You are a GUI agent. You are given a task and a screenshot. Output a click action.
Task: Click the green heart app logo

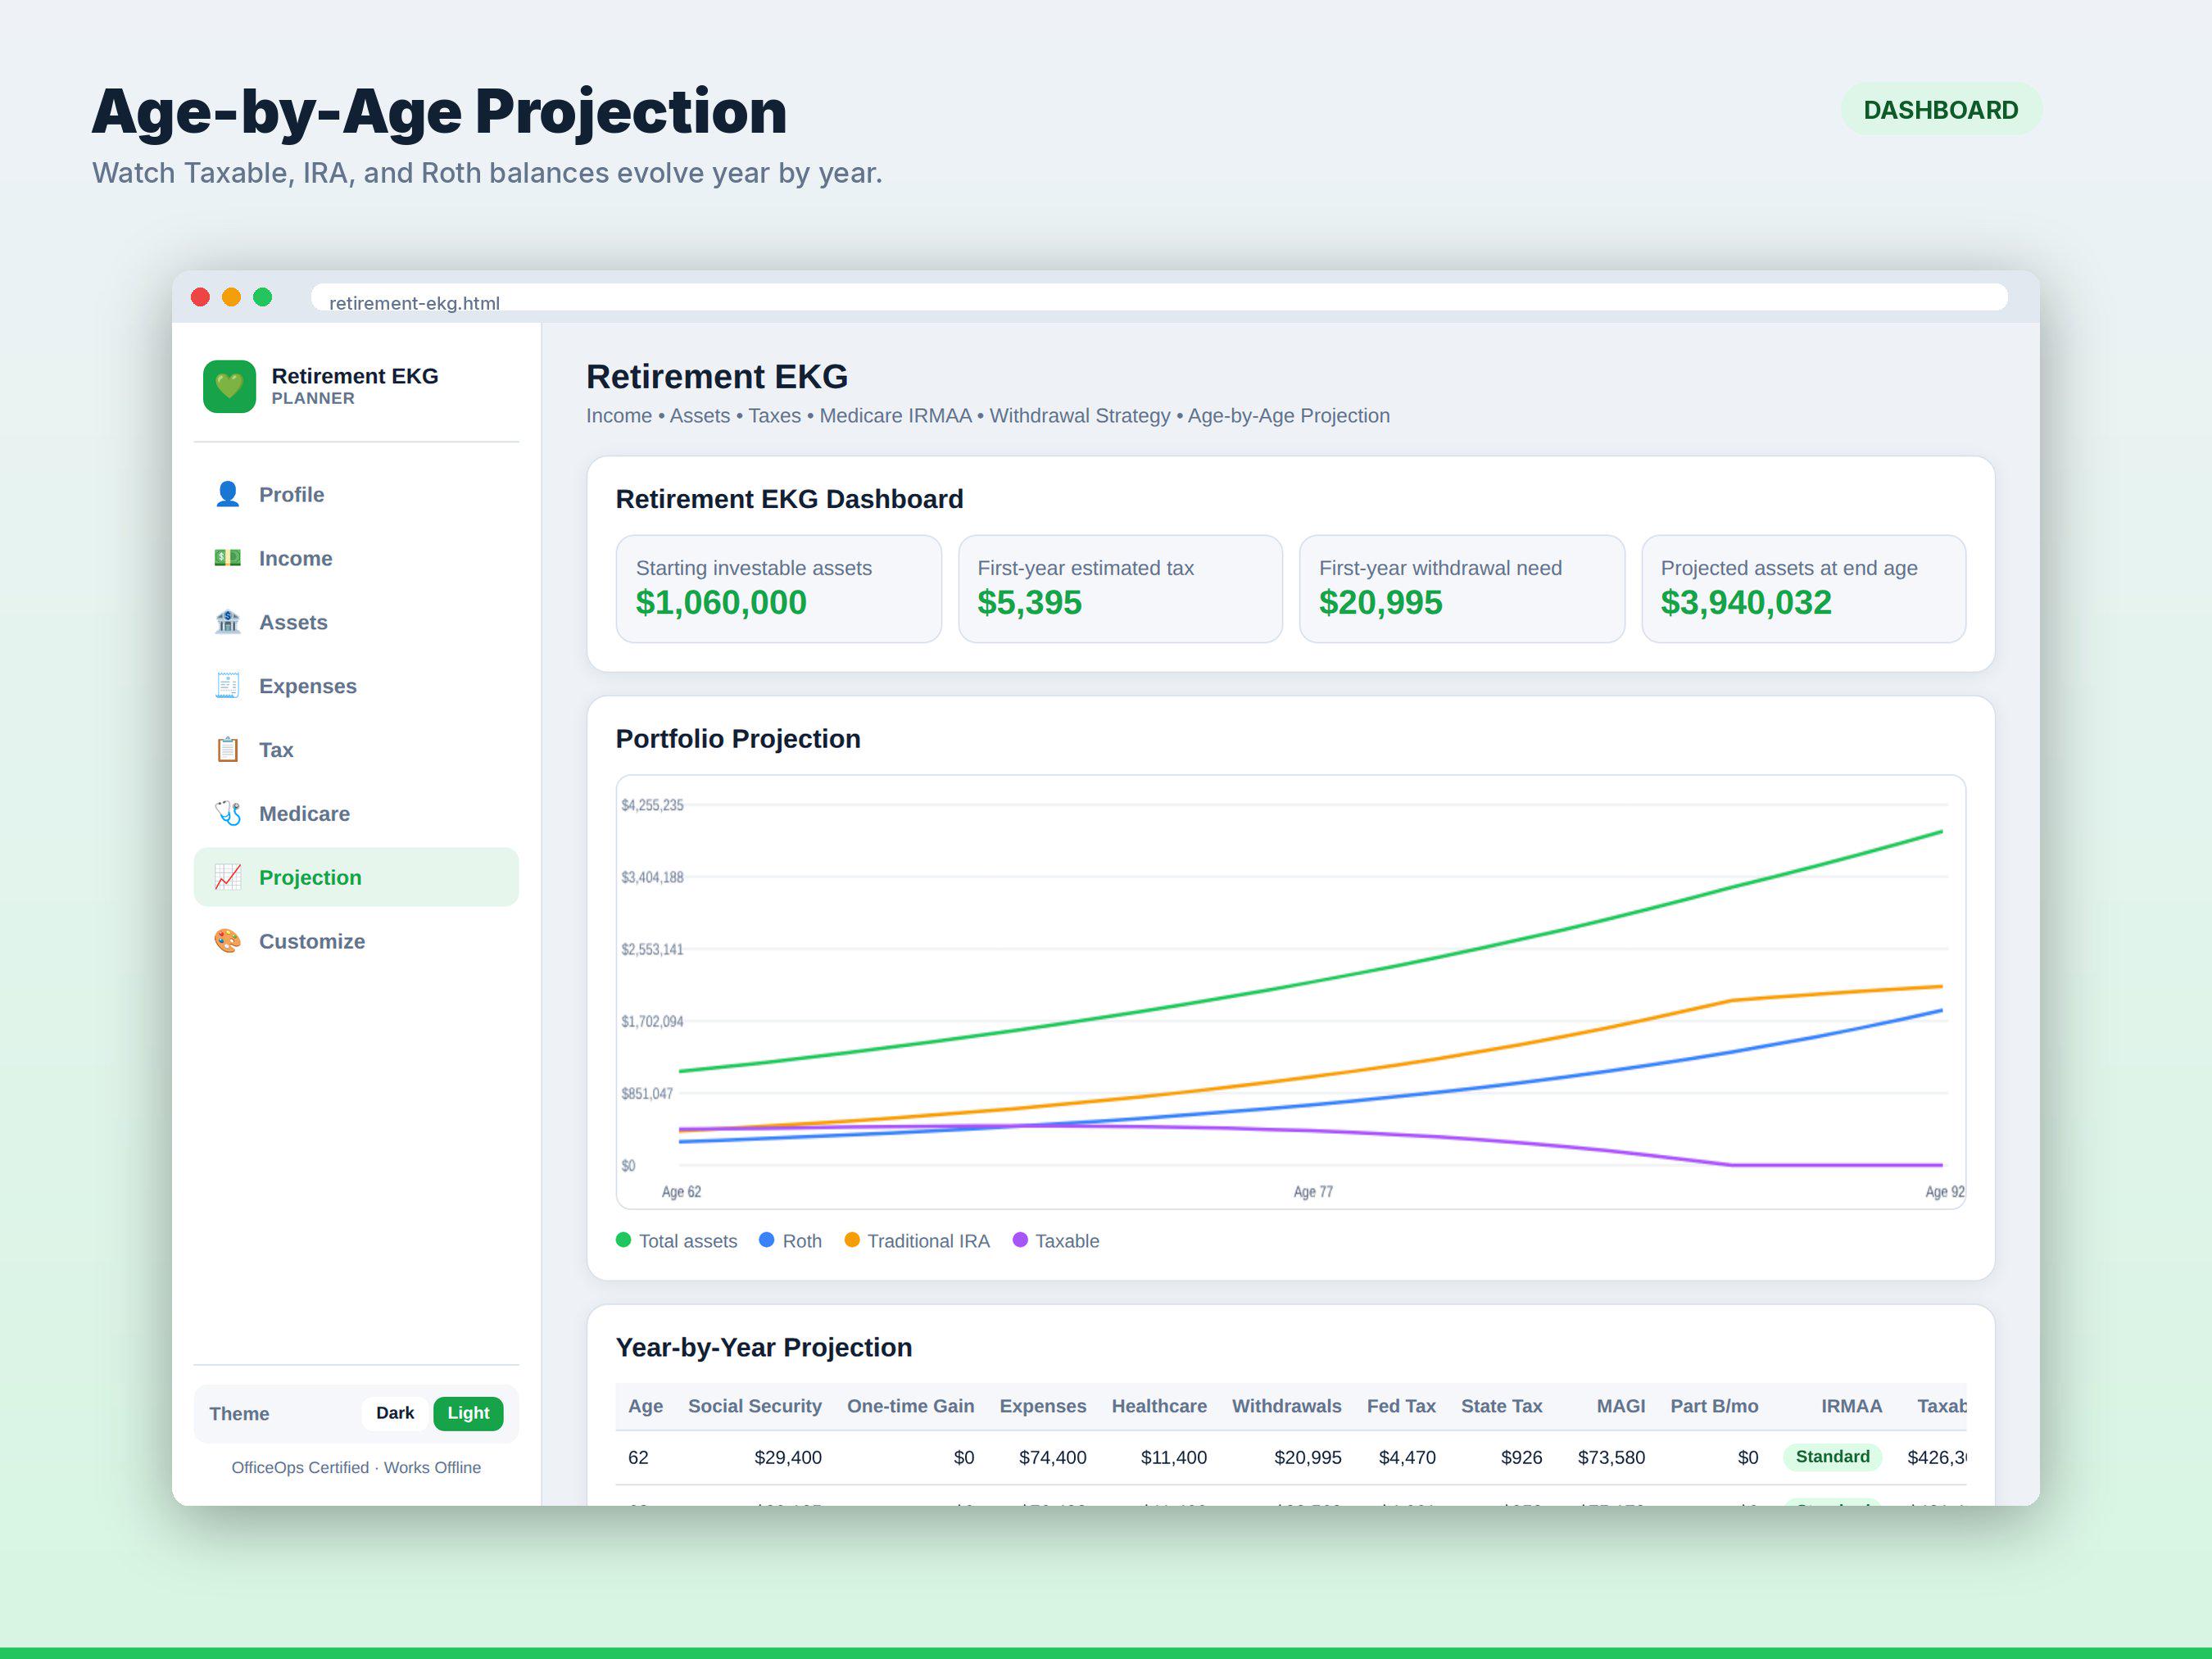click(x=229, y=386)
